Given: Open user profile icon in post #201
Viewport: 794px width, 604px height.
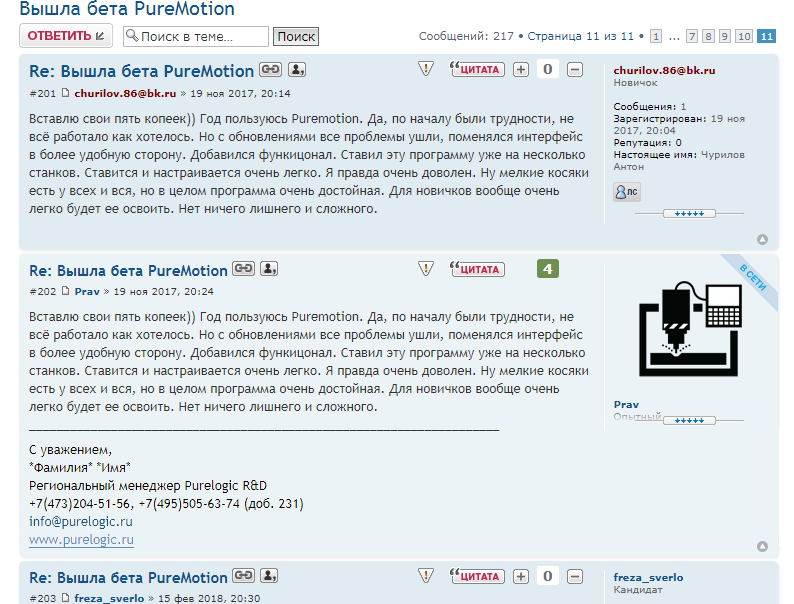Looking at the screenshot, I should (297, 69).
